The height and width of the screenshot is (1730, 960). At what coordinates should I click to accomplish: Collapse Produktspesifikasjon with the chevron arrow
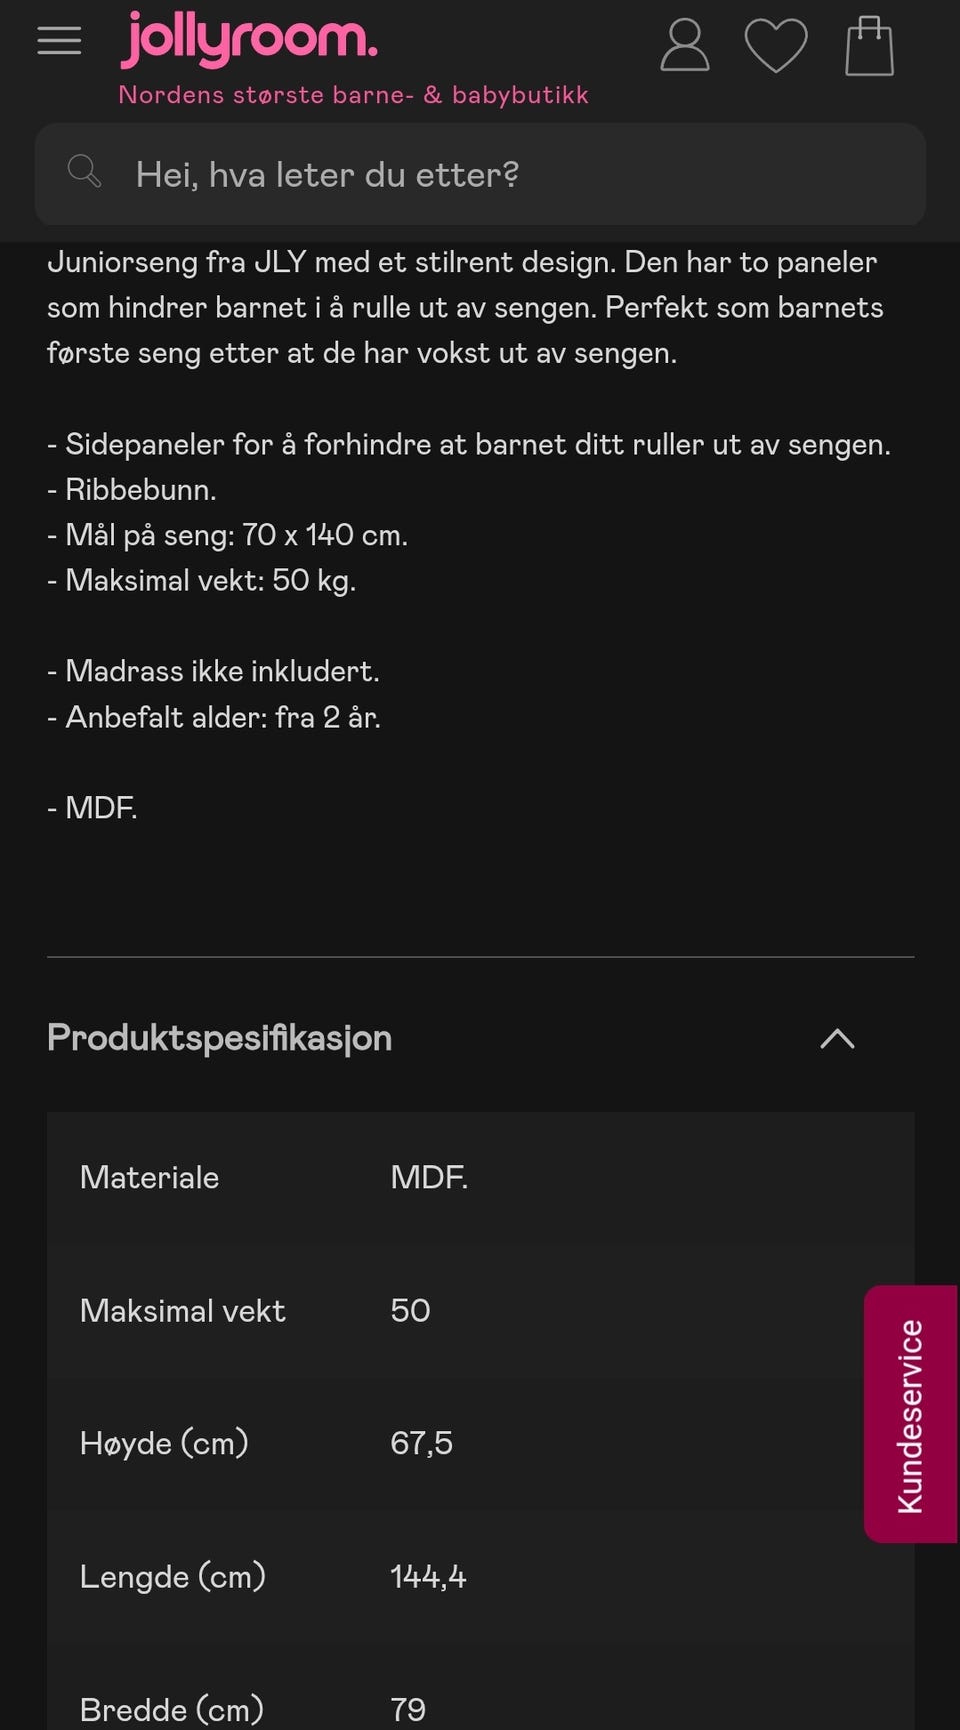click(837, 1039)
